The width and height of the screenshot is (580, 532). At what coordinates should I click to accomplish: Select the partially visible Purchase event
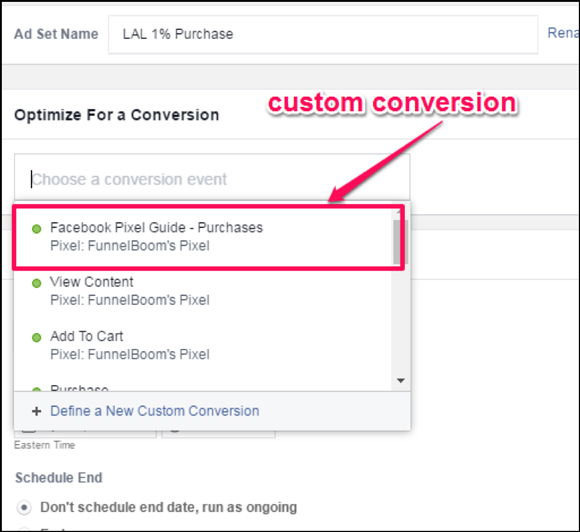coord(203,387)
